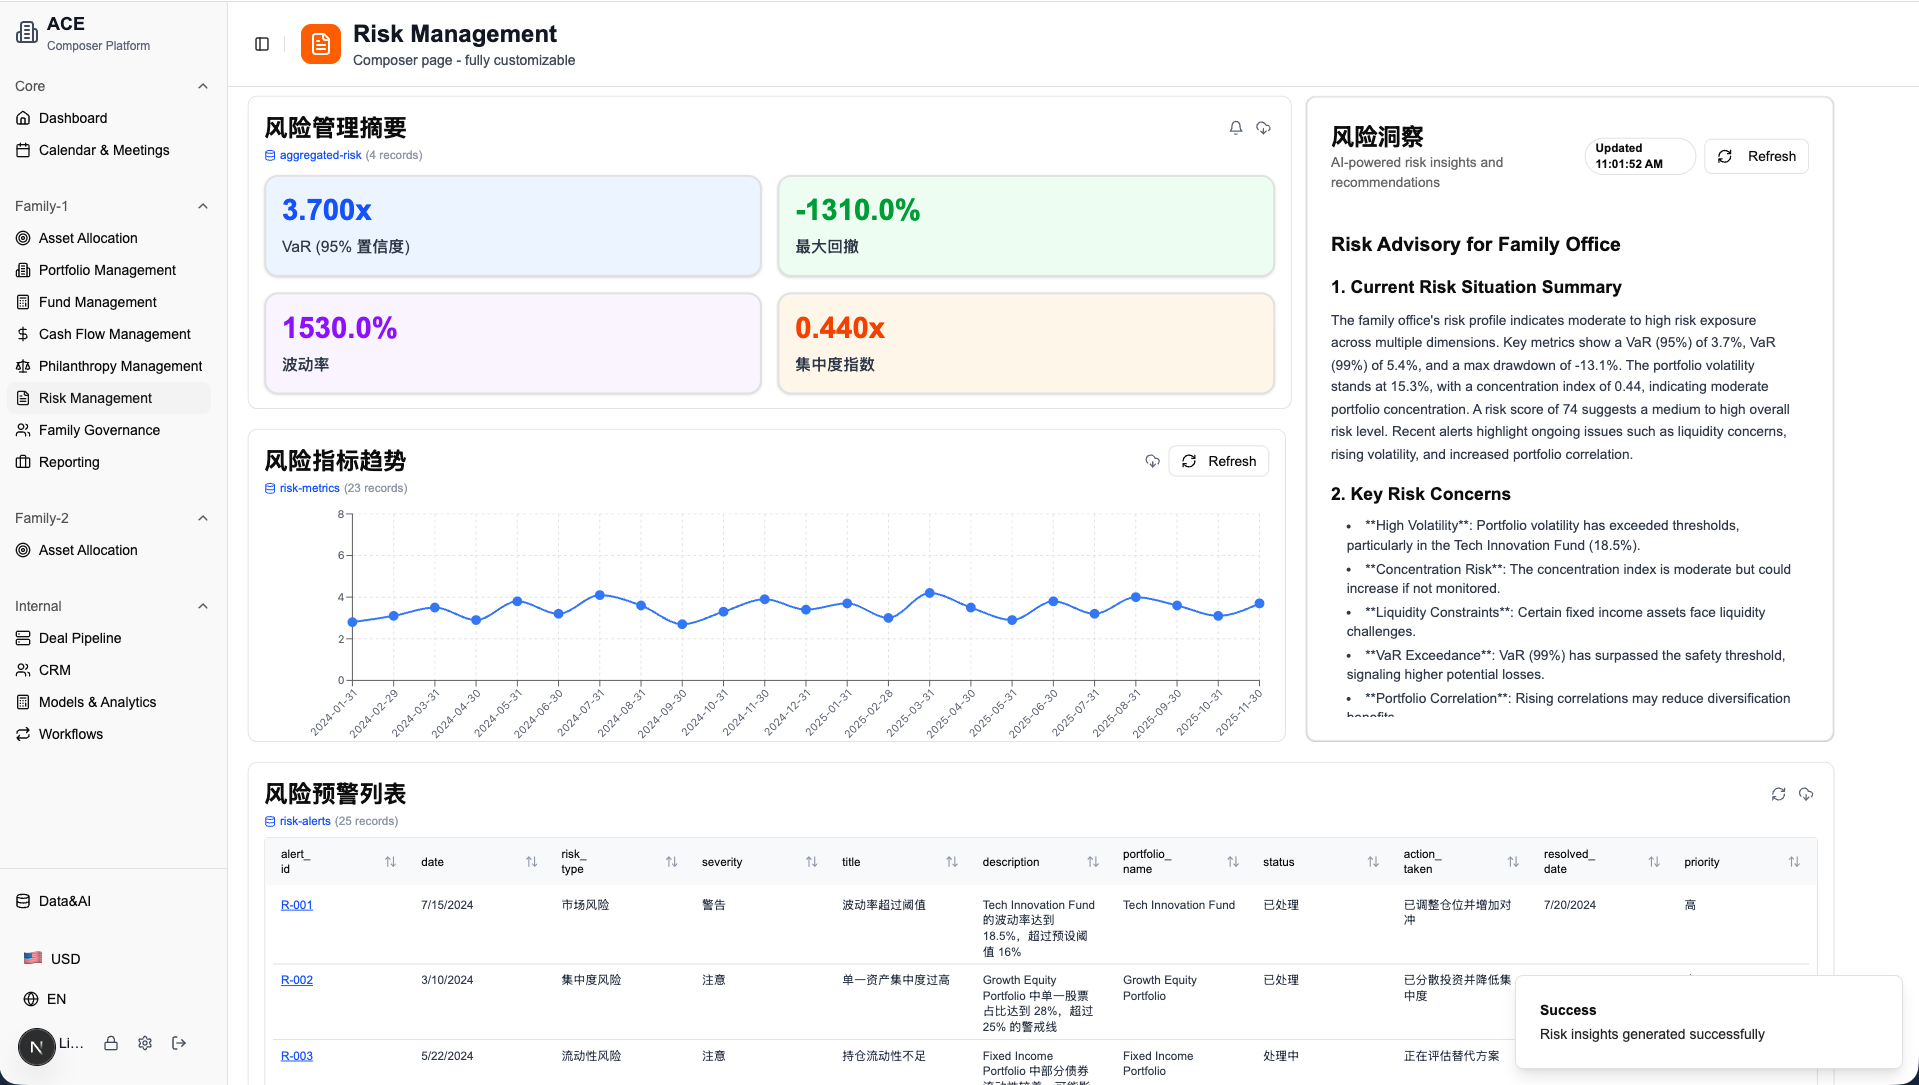Open alert R-001 link
Viewport: 1919px width, 1085px height.
tap(296, 905)
